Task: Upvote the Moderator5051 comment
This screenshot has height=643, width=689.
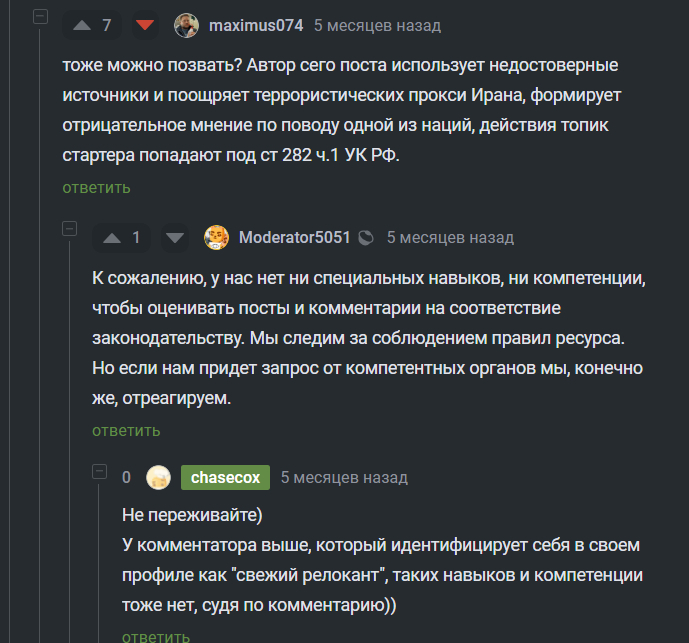Action: pos(111,238)
